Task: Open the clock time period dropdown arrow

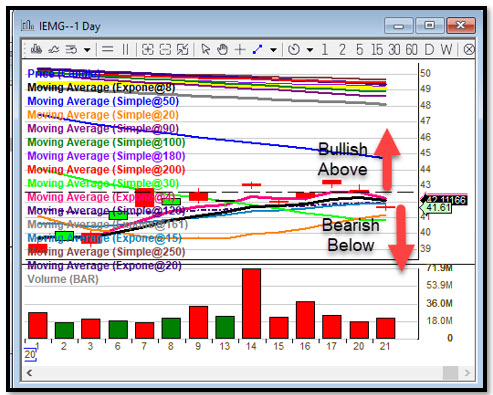Action: pos(310,50)
